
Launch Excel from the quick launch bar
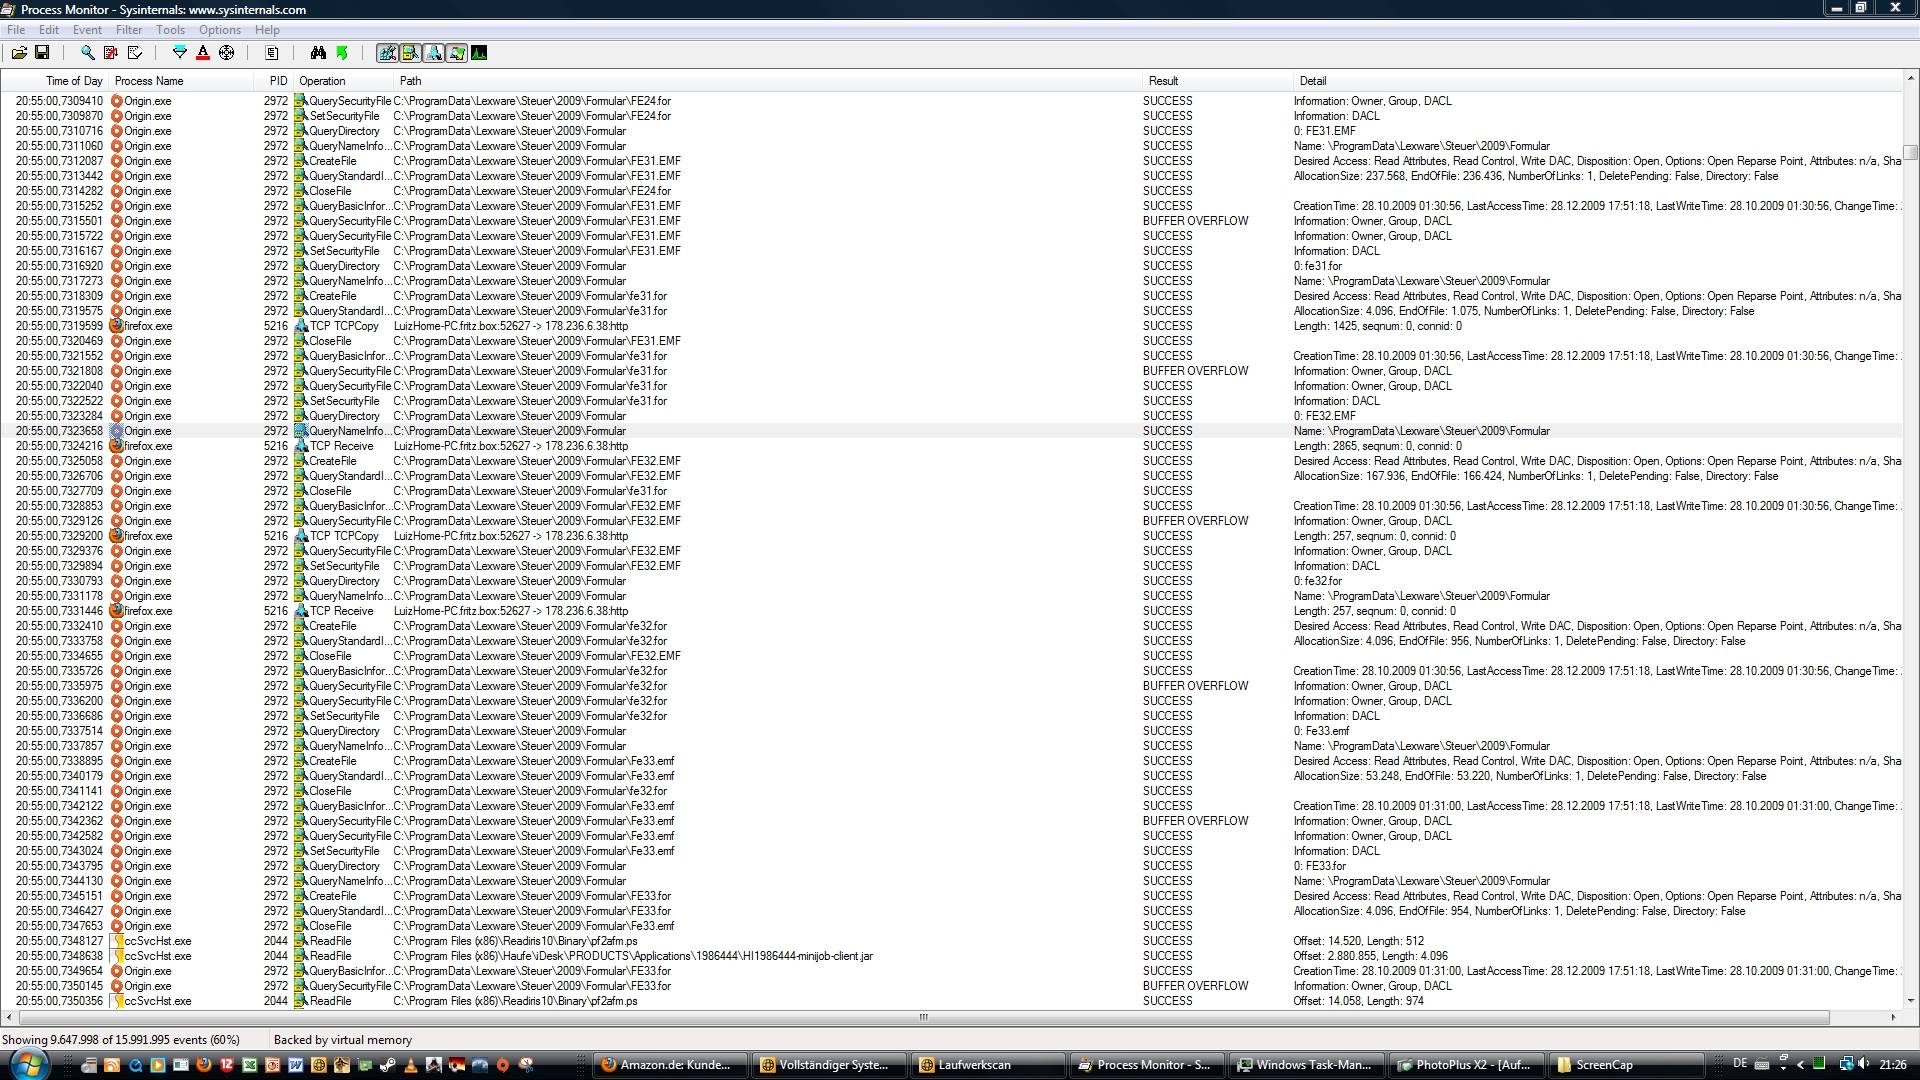(250, 1065)
